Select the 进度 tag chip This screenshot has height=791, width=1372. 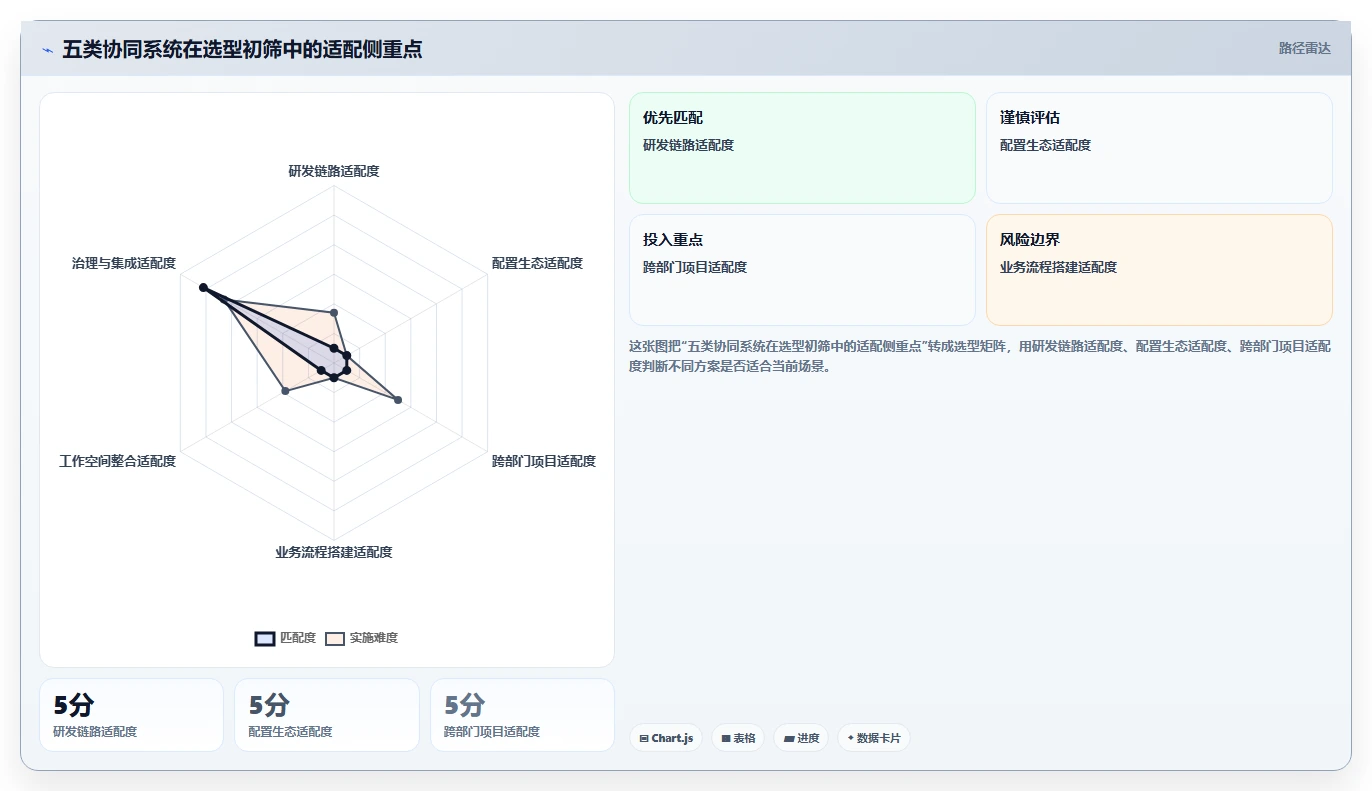pos(801,738)
